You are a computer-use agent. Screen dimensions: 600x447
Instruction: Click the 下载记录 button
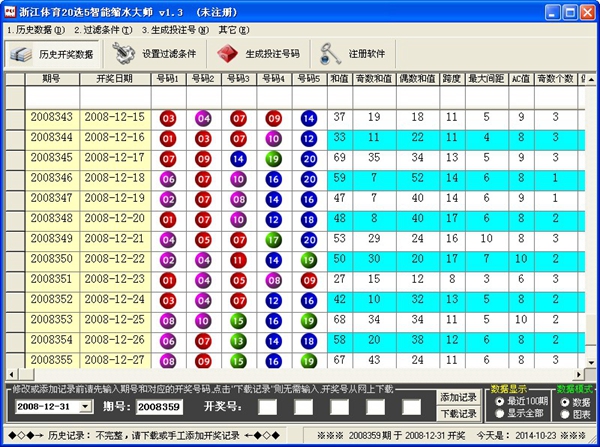click(459, 414)
